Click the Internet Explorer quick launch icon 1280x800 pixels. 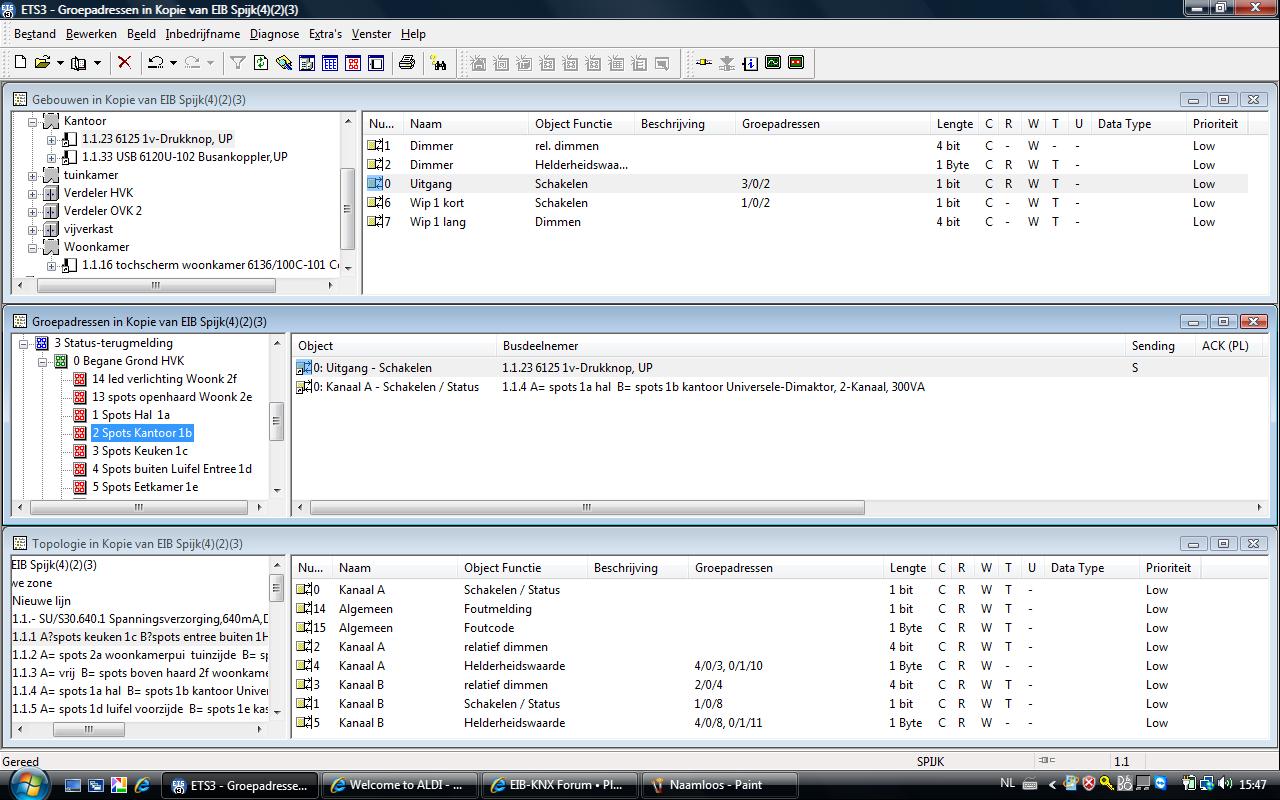pos(142,785)
